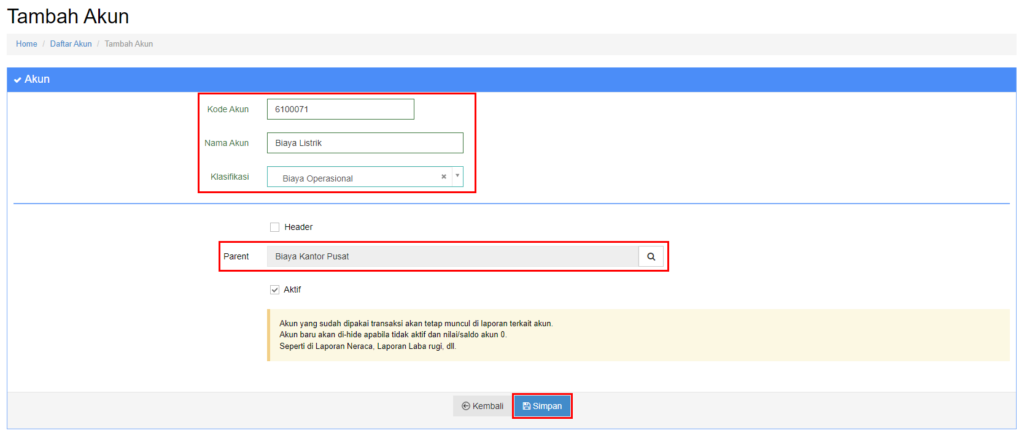
Task: Click the Tambah Akun breadcrumb item
Action: point(128,44)
